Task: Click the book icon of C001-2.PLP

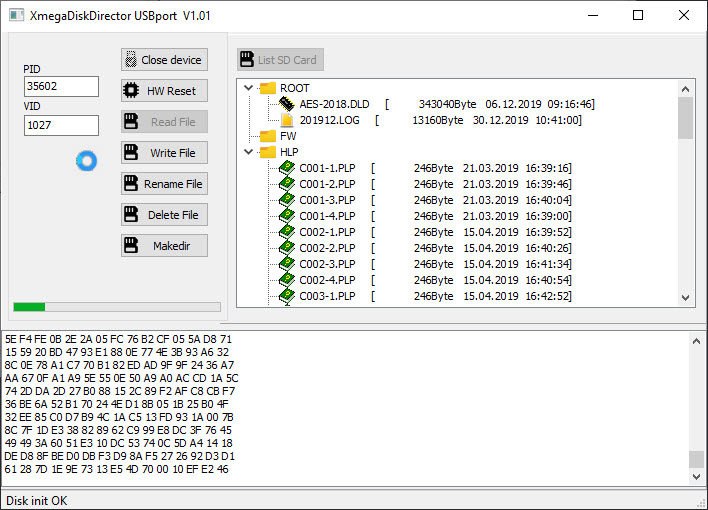Action: [287, 184]
